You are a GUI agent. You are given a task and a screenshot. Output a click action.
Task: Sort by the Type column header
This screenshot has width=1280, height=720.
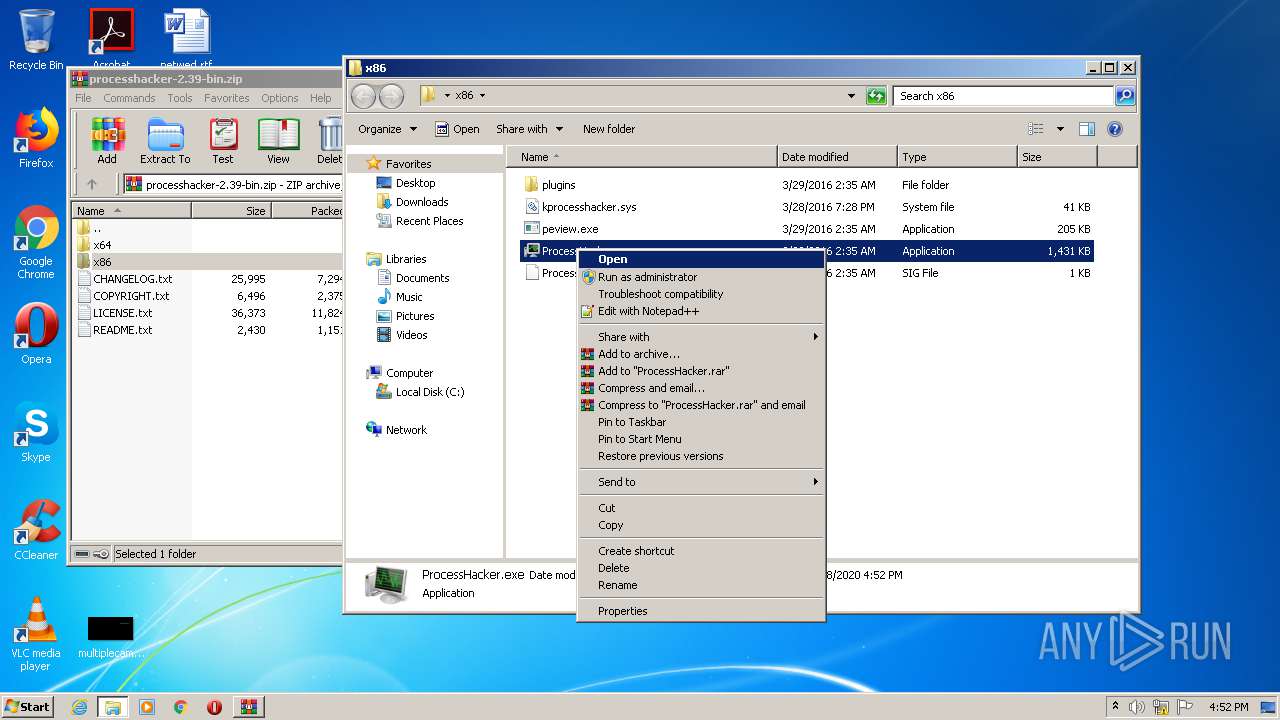coord(957,157)
